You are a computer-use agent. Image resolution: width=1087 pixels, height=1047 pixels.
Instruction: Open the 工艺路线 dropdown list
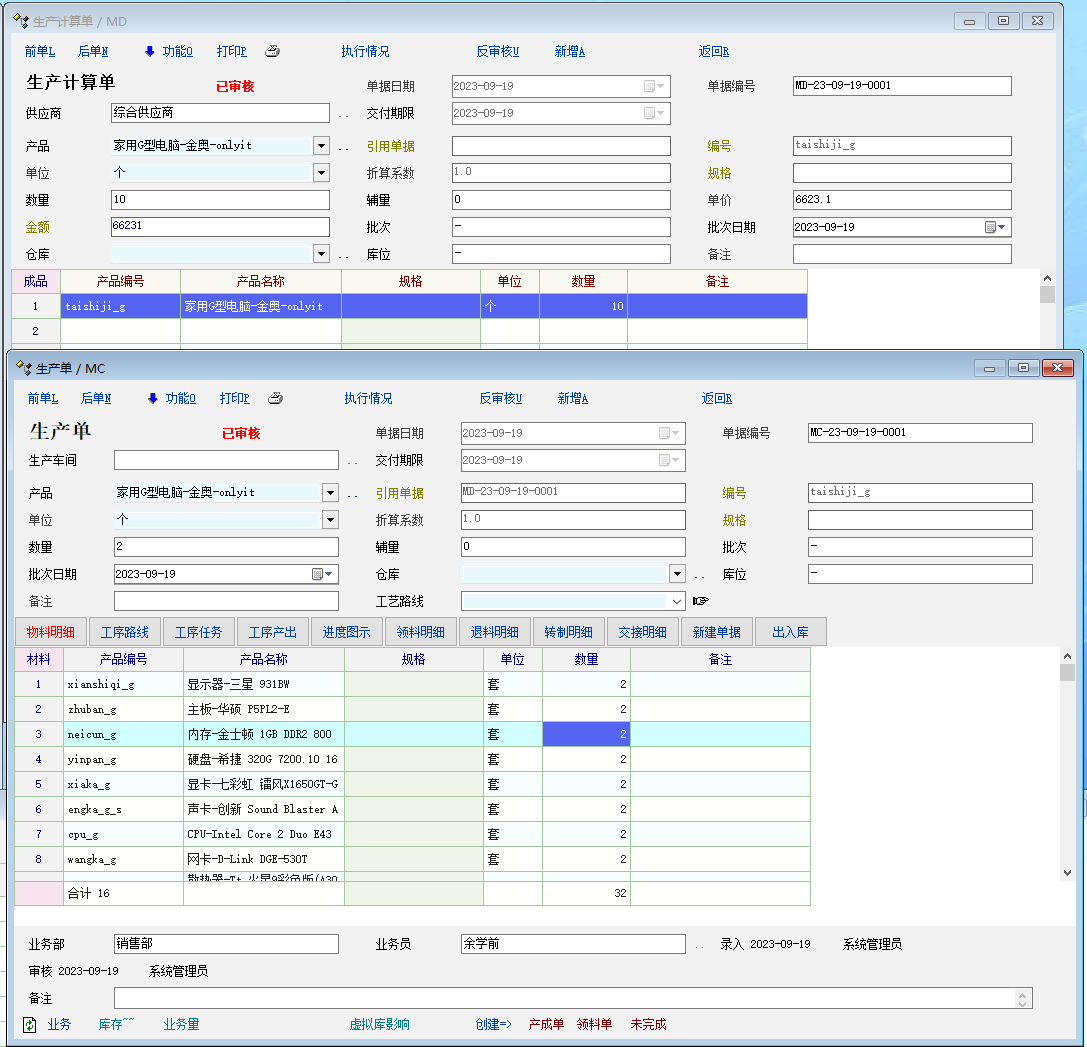tap(677, 601)
